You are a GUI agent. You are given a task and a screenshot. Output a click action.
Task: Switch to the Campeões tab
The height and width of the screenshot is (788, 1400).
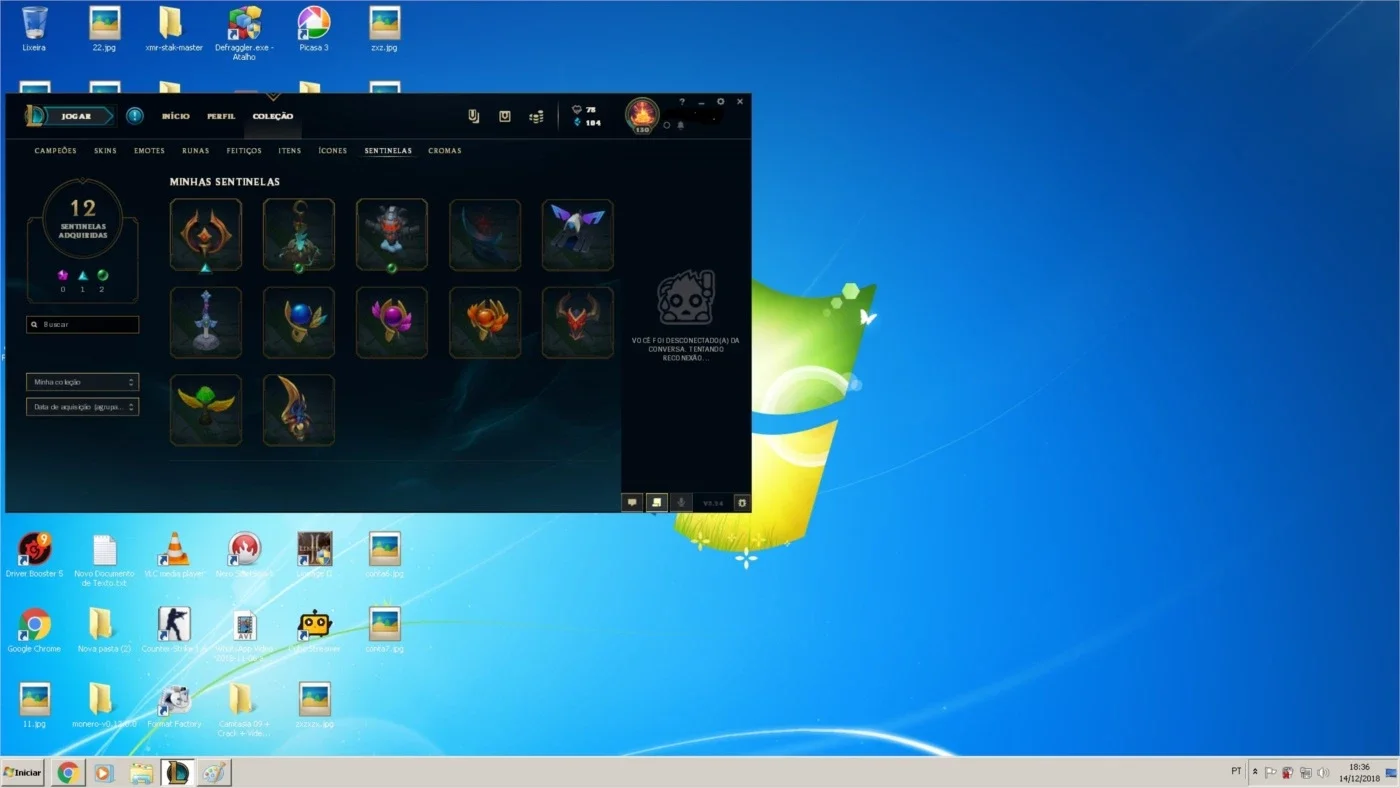(56, 151)
